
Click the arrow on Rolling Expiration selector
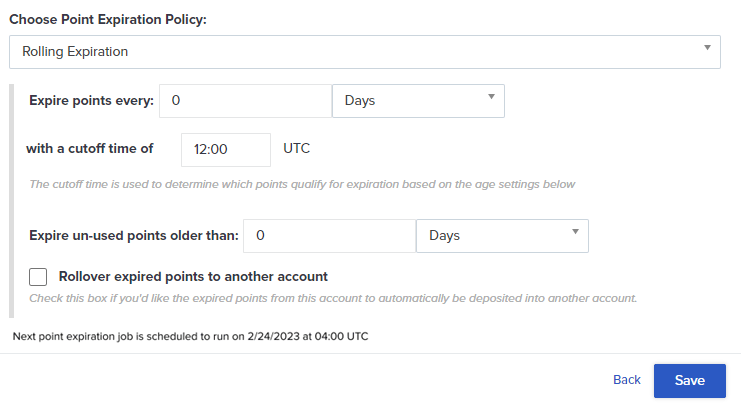click(707, 48)
